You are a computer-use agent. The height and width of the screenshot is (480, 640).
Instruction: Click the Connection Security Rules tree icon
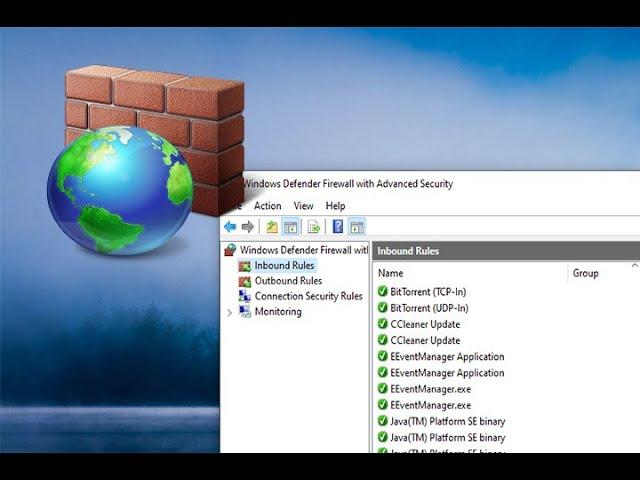(x=244, y=296)
